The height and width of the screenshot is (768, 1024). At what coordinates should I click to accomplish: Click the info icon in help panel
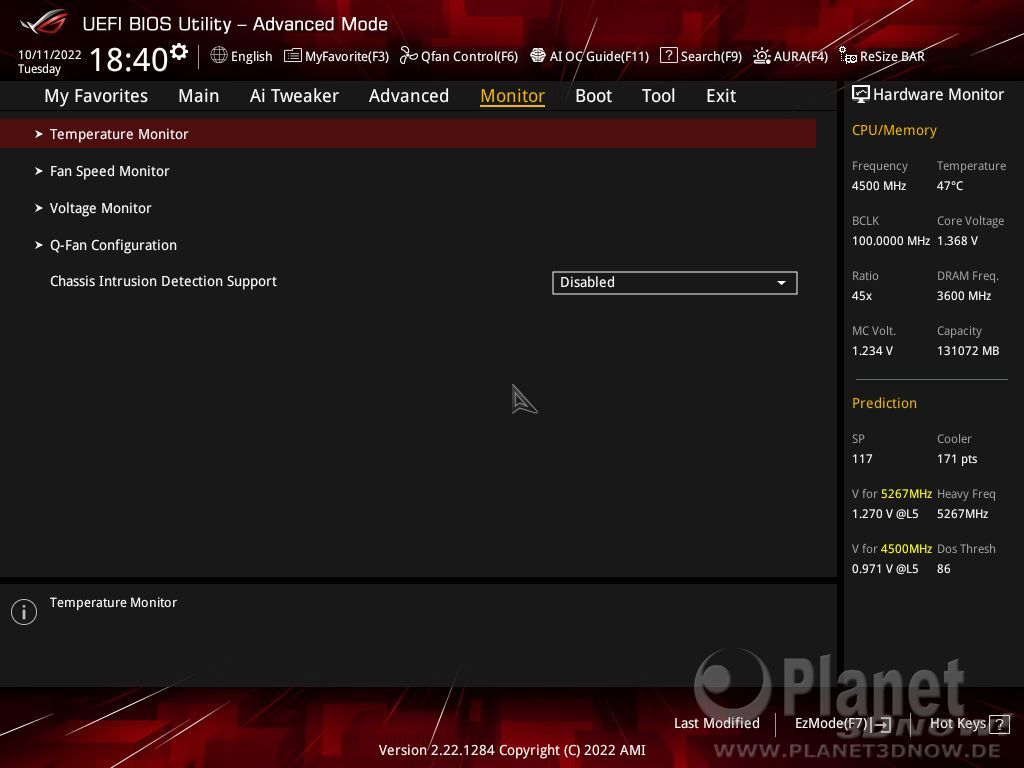tap(24, 612)
